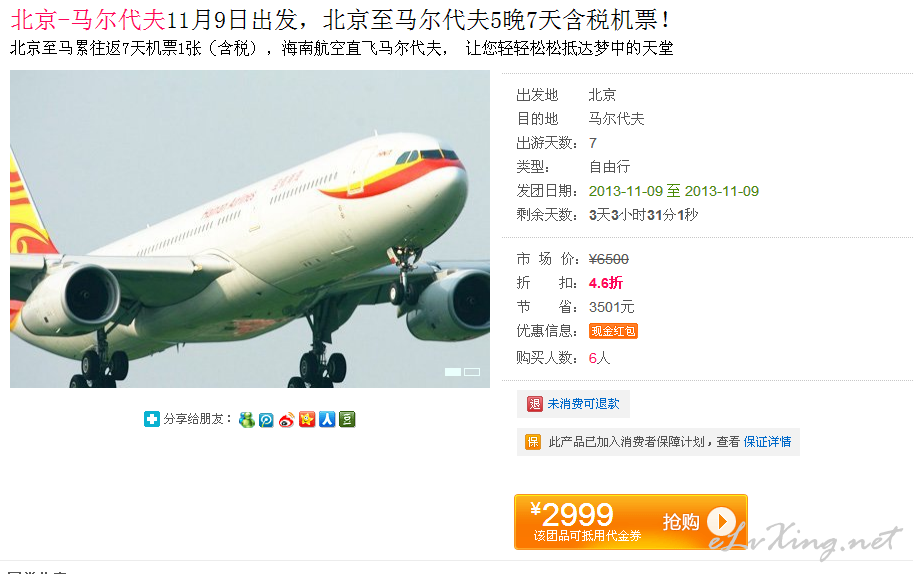Switch to the second carousel slide indicator
Image resolution: width=913 pixels, height=574 pixels.
click(x=472, y=372)
